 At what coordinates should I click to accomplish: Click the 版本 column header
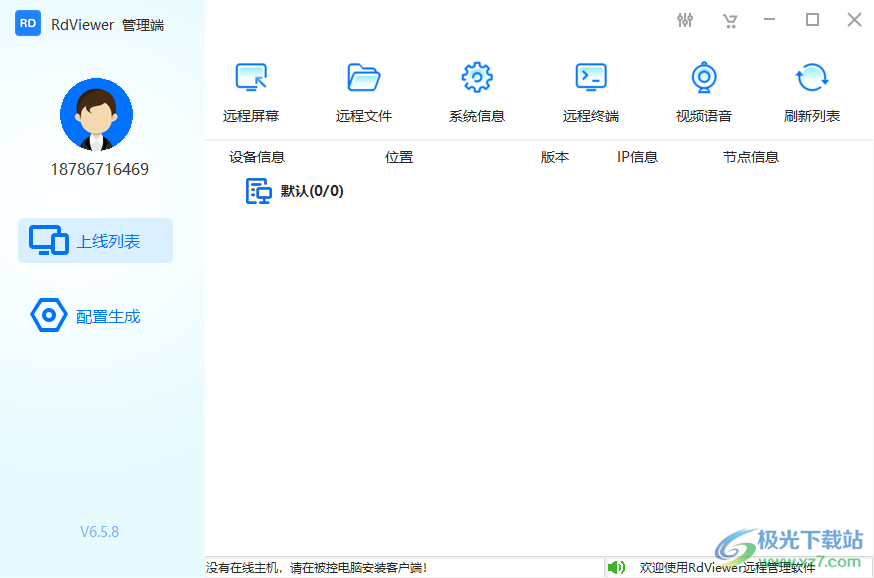tap(555, 157)
